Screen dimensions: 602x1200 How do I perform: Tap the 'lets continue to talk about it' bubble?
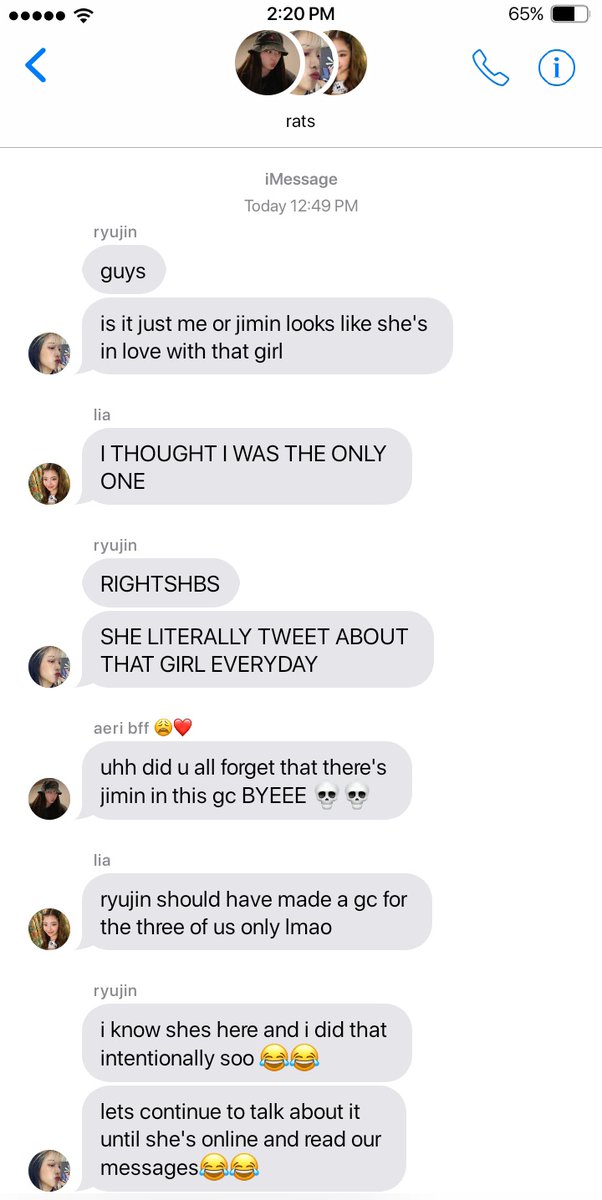click(244, 1138)
